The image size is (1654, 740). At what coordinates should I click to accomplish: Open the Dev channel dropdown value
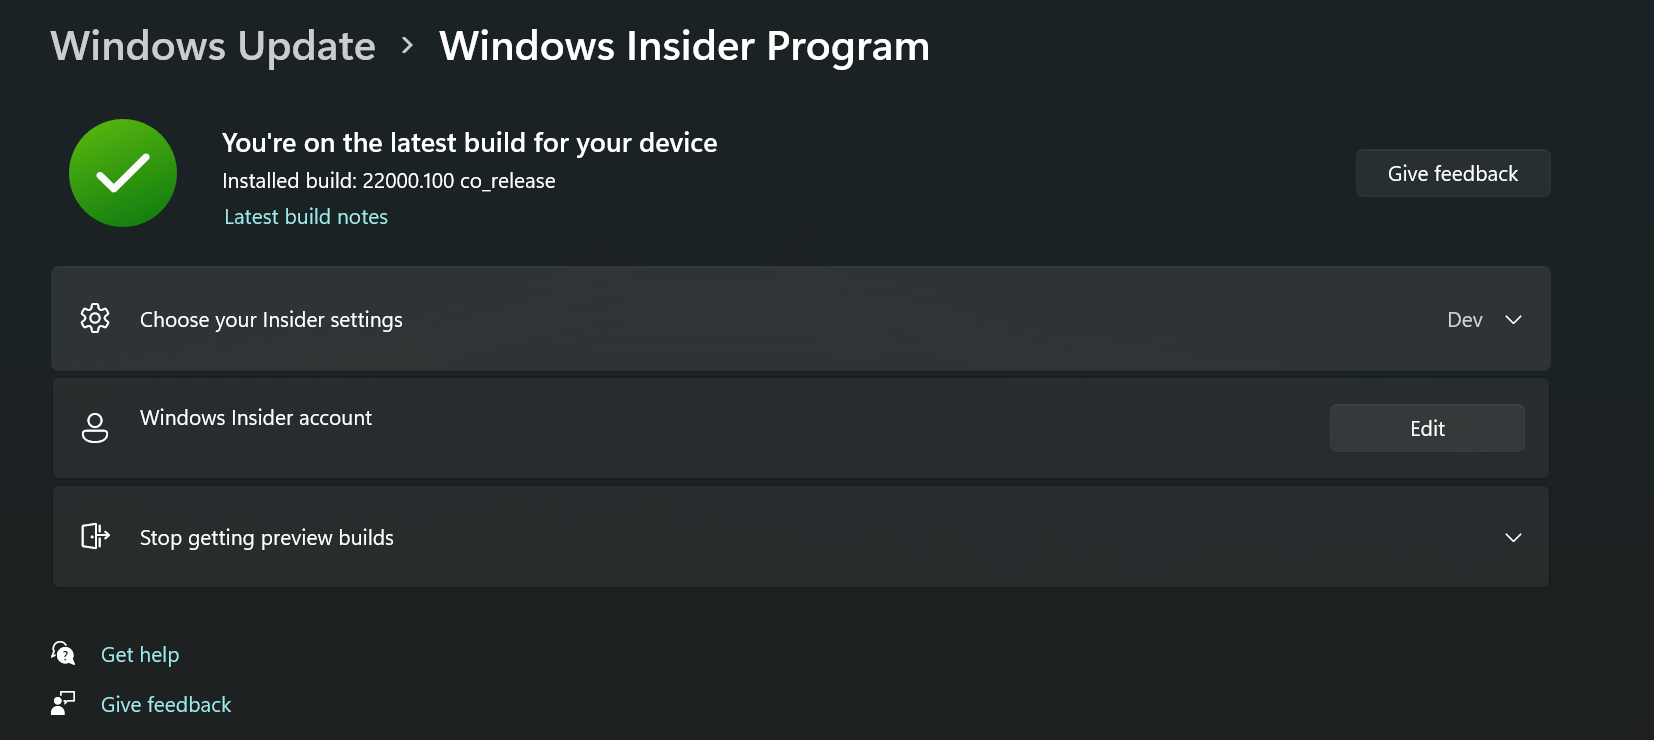point(1465,320)
